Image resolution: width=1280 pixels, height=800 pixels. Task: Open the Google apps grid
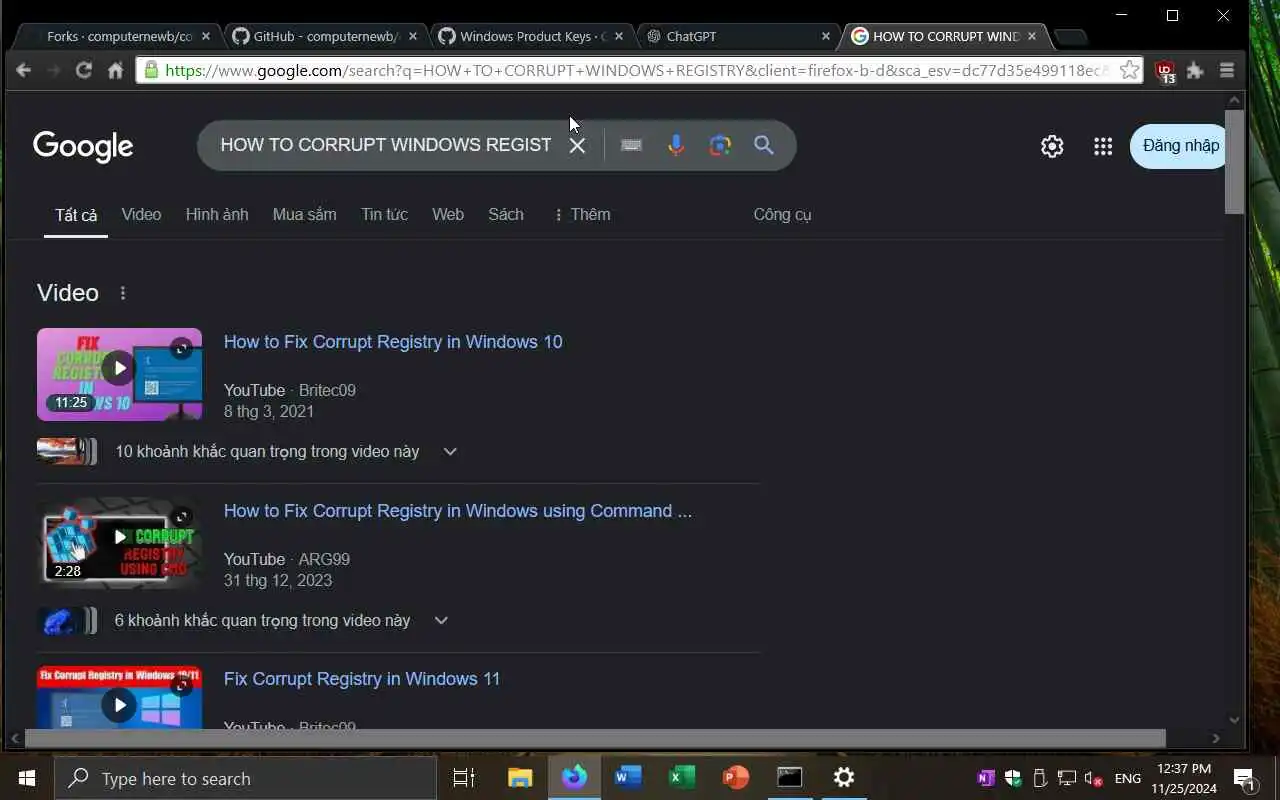[1103, 146]
